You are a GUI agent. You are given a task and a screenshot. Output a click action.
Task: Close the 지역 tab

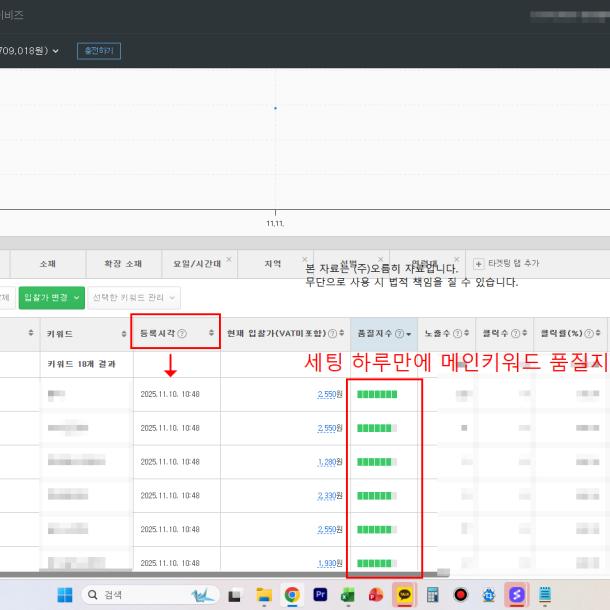click(302, 259)
